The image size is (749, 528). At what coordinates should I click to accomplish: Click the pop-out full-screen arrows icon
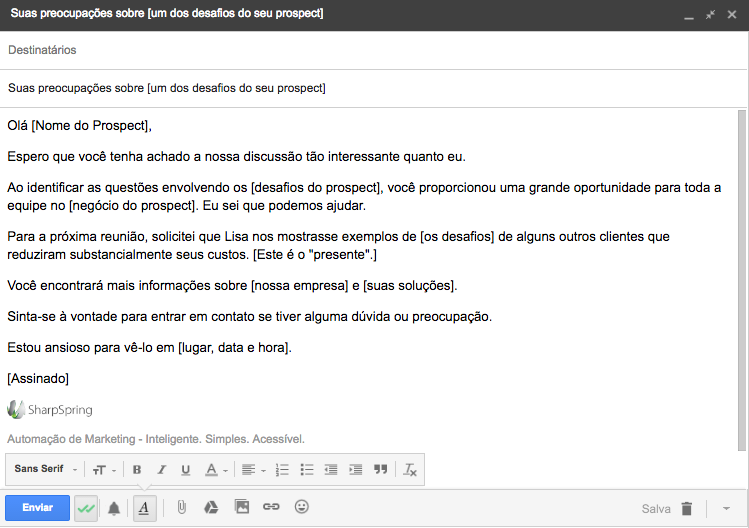(710, 14)
